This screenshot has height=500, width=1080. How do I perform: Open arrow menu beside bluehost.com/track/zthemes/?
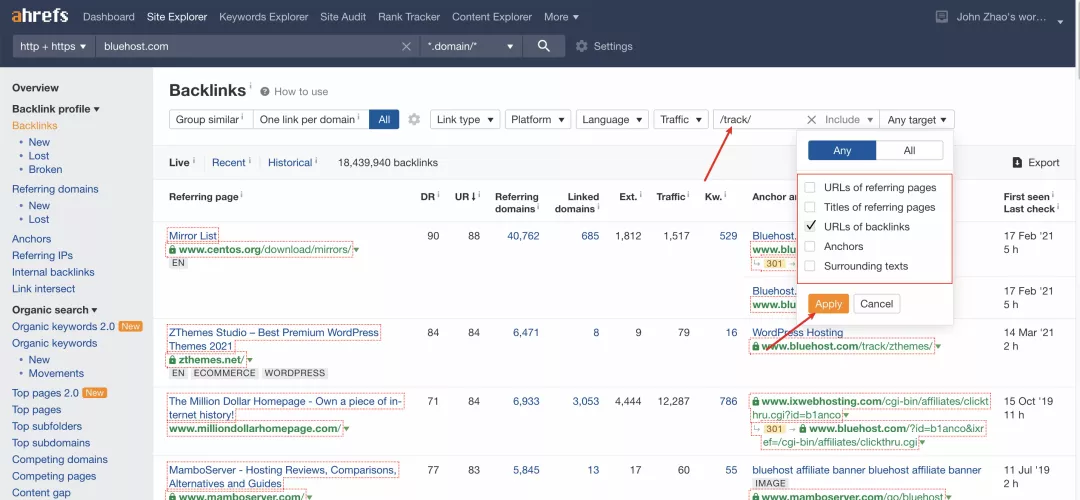tap(938, 346)
